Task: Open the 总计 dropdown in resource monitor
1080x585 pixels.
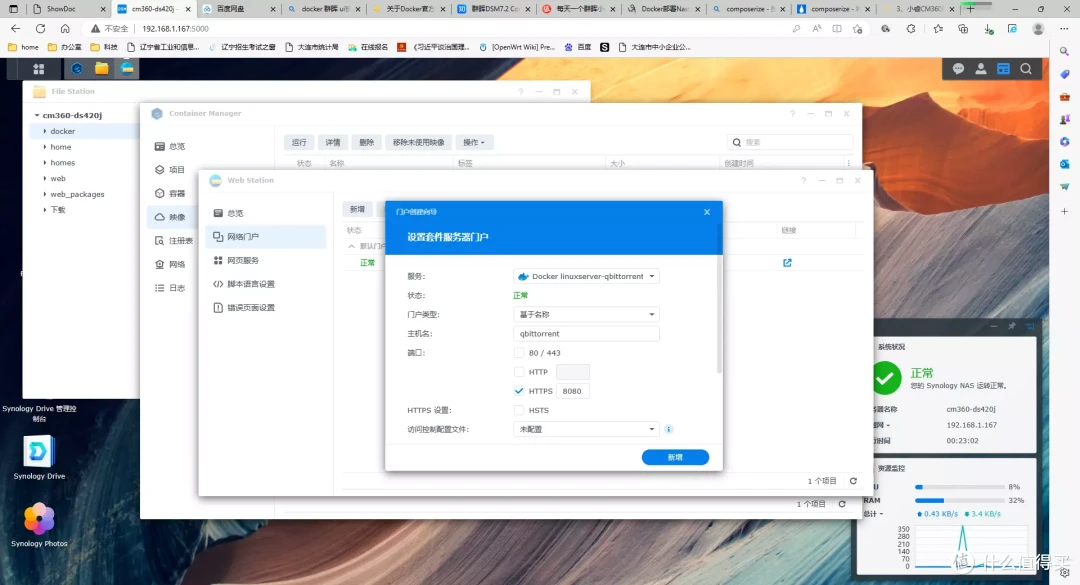Action: tap(874, 514)
